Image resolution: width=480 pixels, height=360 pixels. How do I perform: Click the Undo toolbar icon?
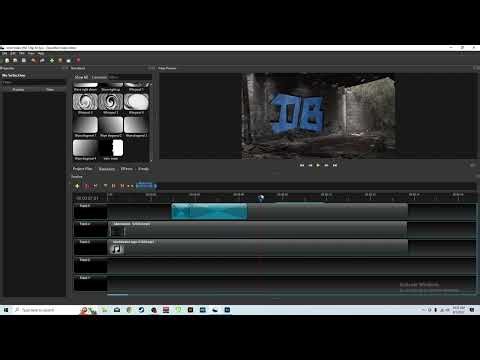pyautogui.click(x=33, y=60)
